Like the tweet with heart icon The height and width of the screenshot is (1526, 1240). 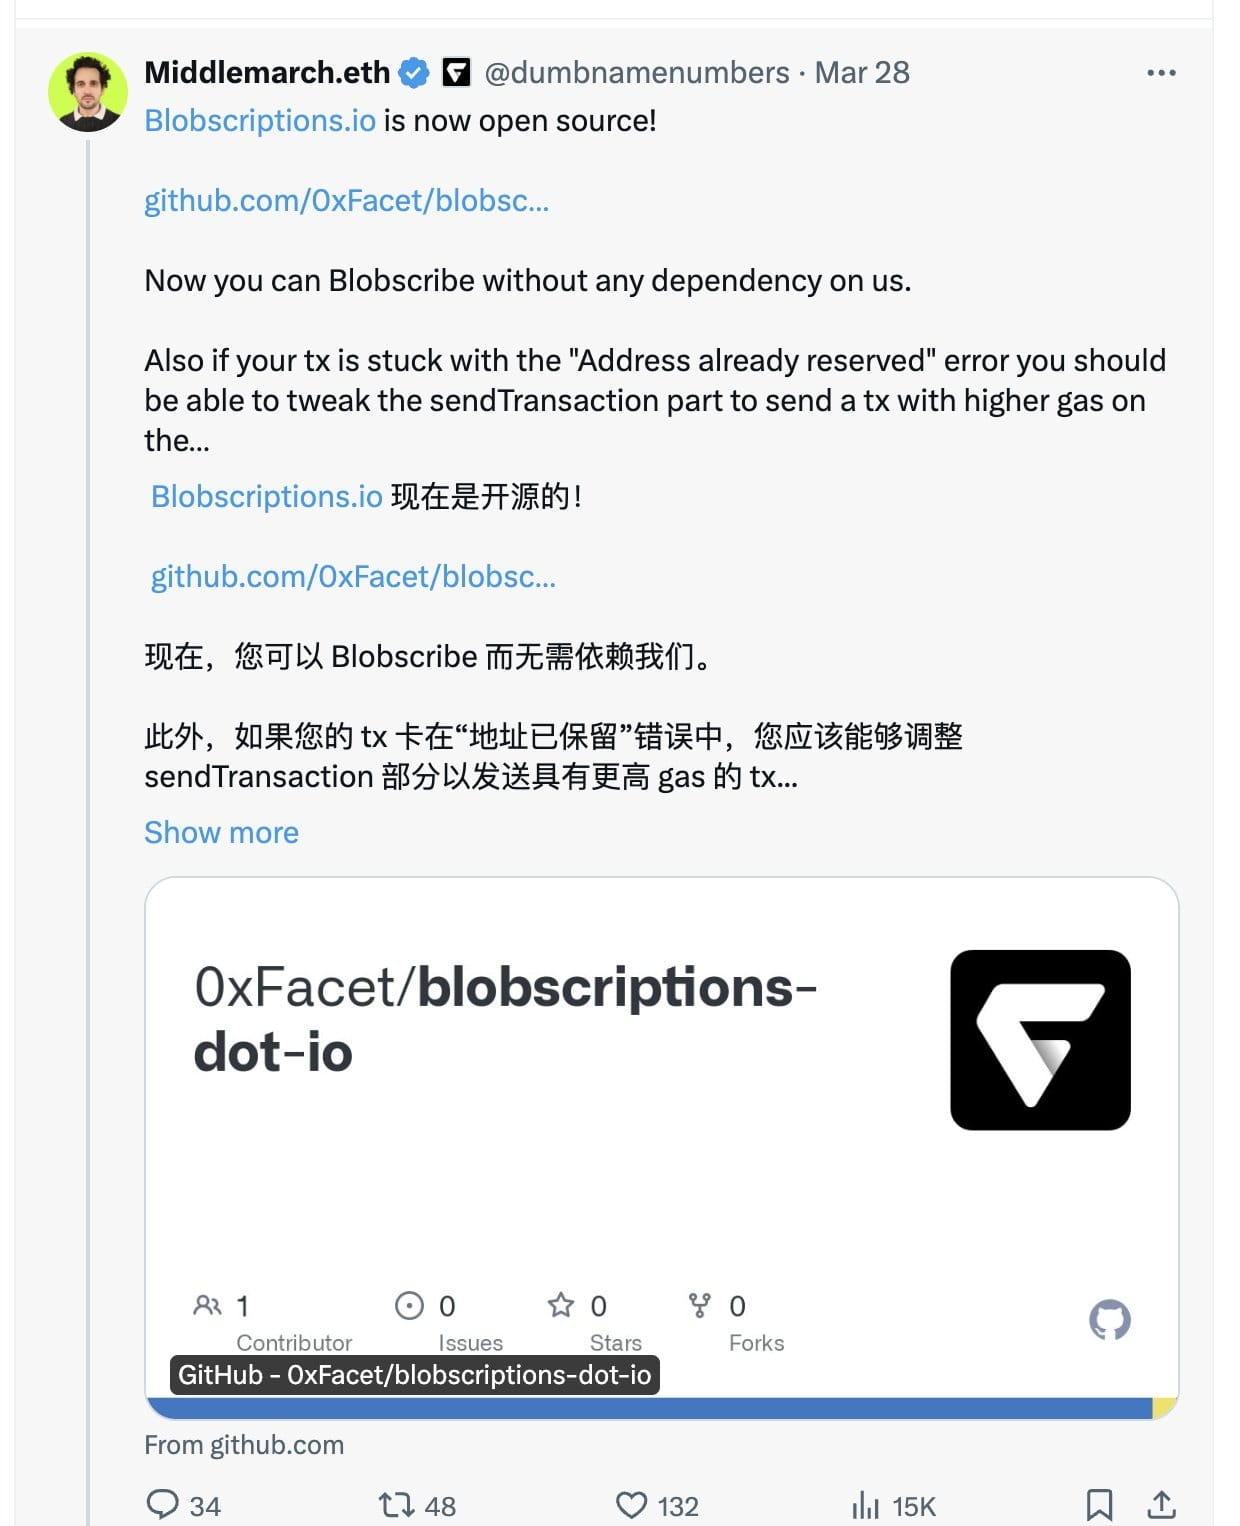tap(631, 1504)
